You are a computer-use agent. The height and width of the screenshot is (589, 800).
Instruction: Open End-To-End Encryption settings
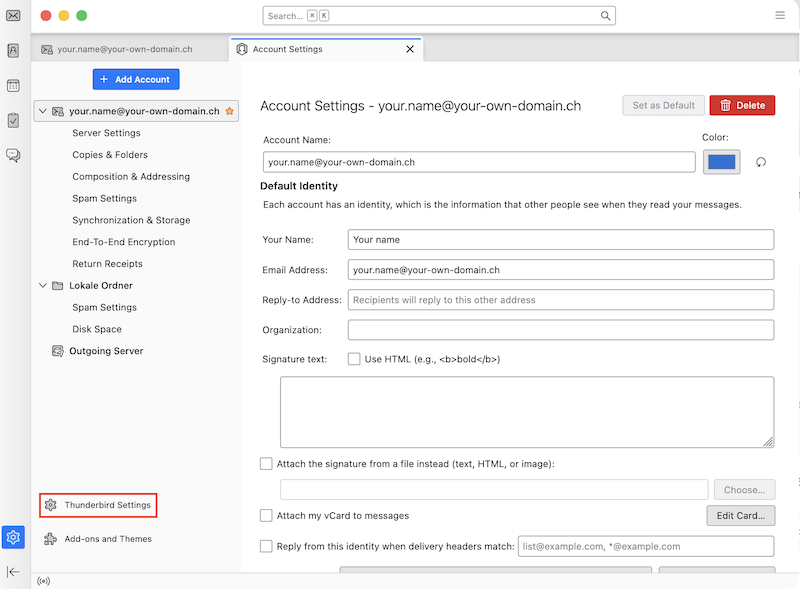(x=123, y=242)
